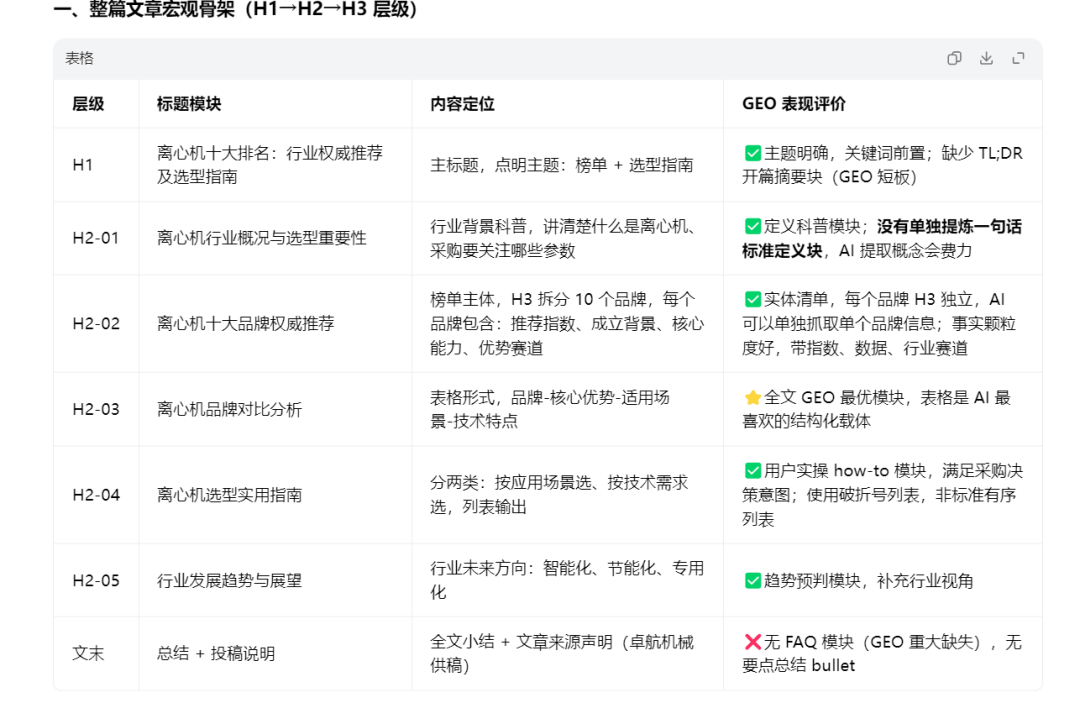Viewport: 1080px width, 703px height.
Task: Click the 层级 column header
Action: click(x=88, y=104)
